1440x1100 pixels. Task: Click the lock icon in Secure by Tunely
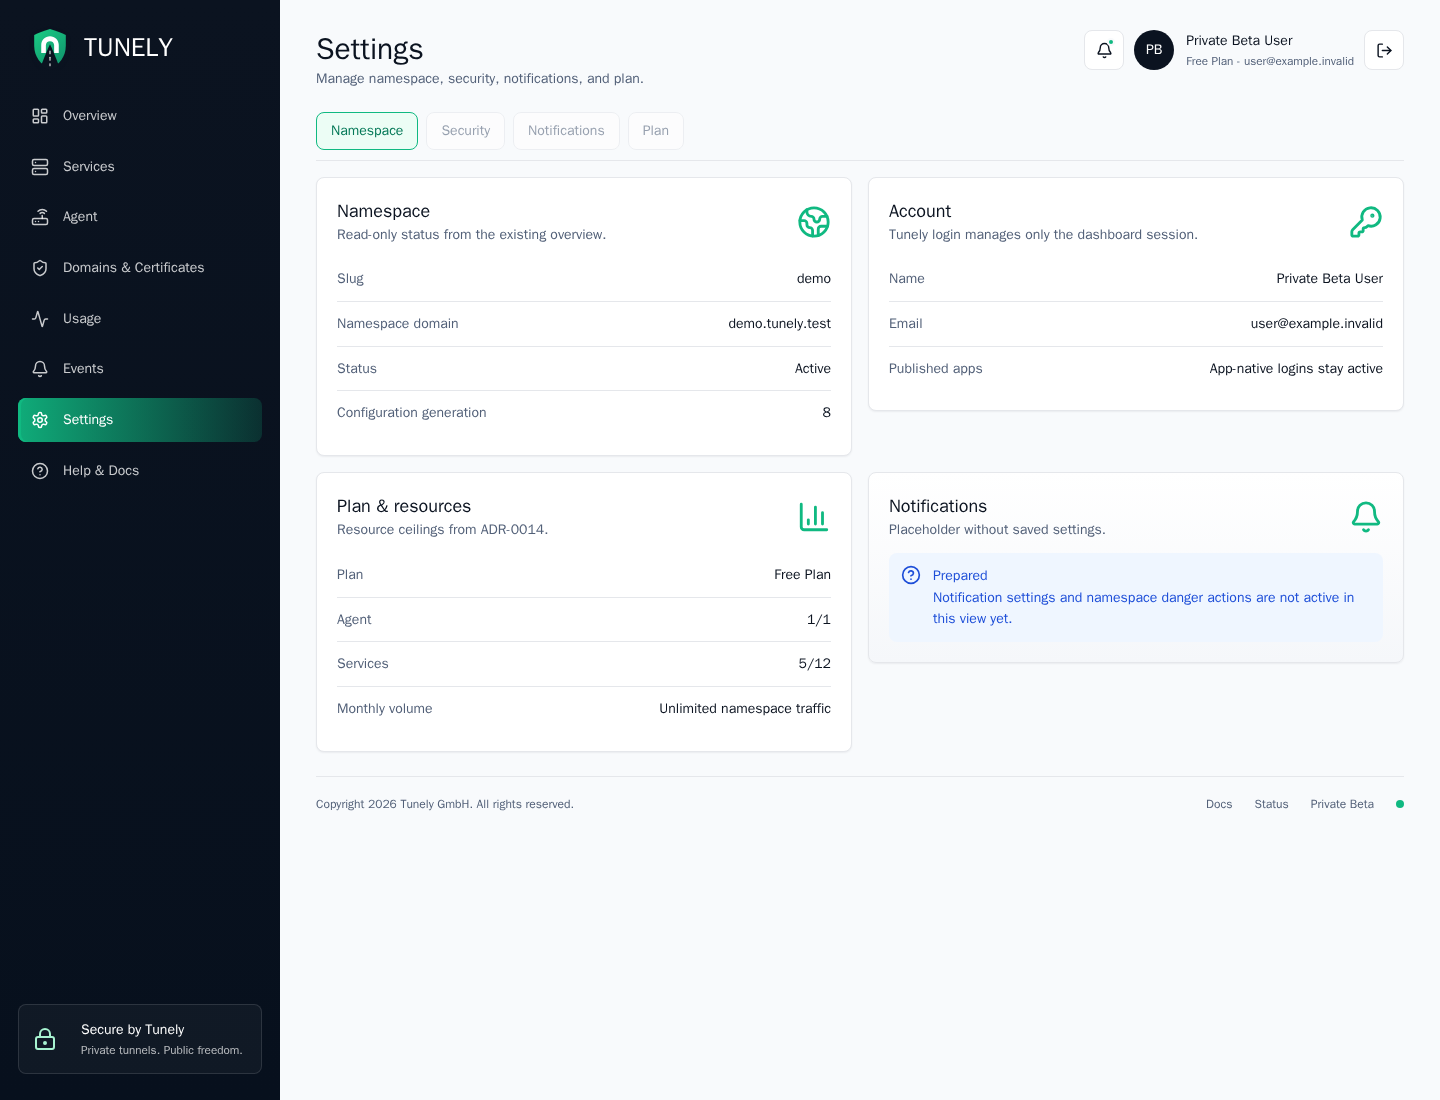pyautogui.click(x=45, y=1039)
